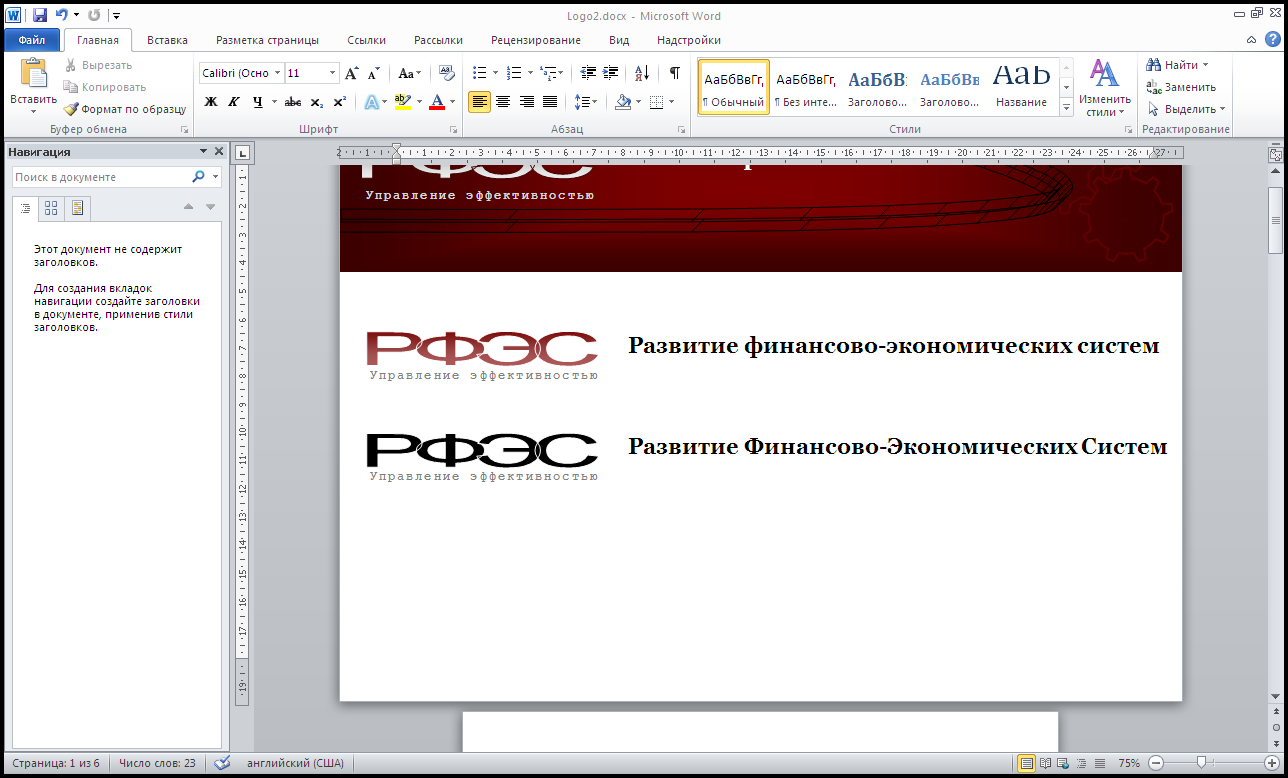Screen dimensions: 1288x778
Task: Switch to the Insert (Вставка) tab
Action: point(167,40)
